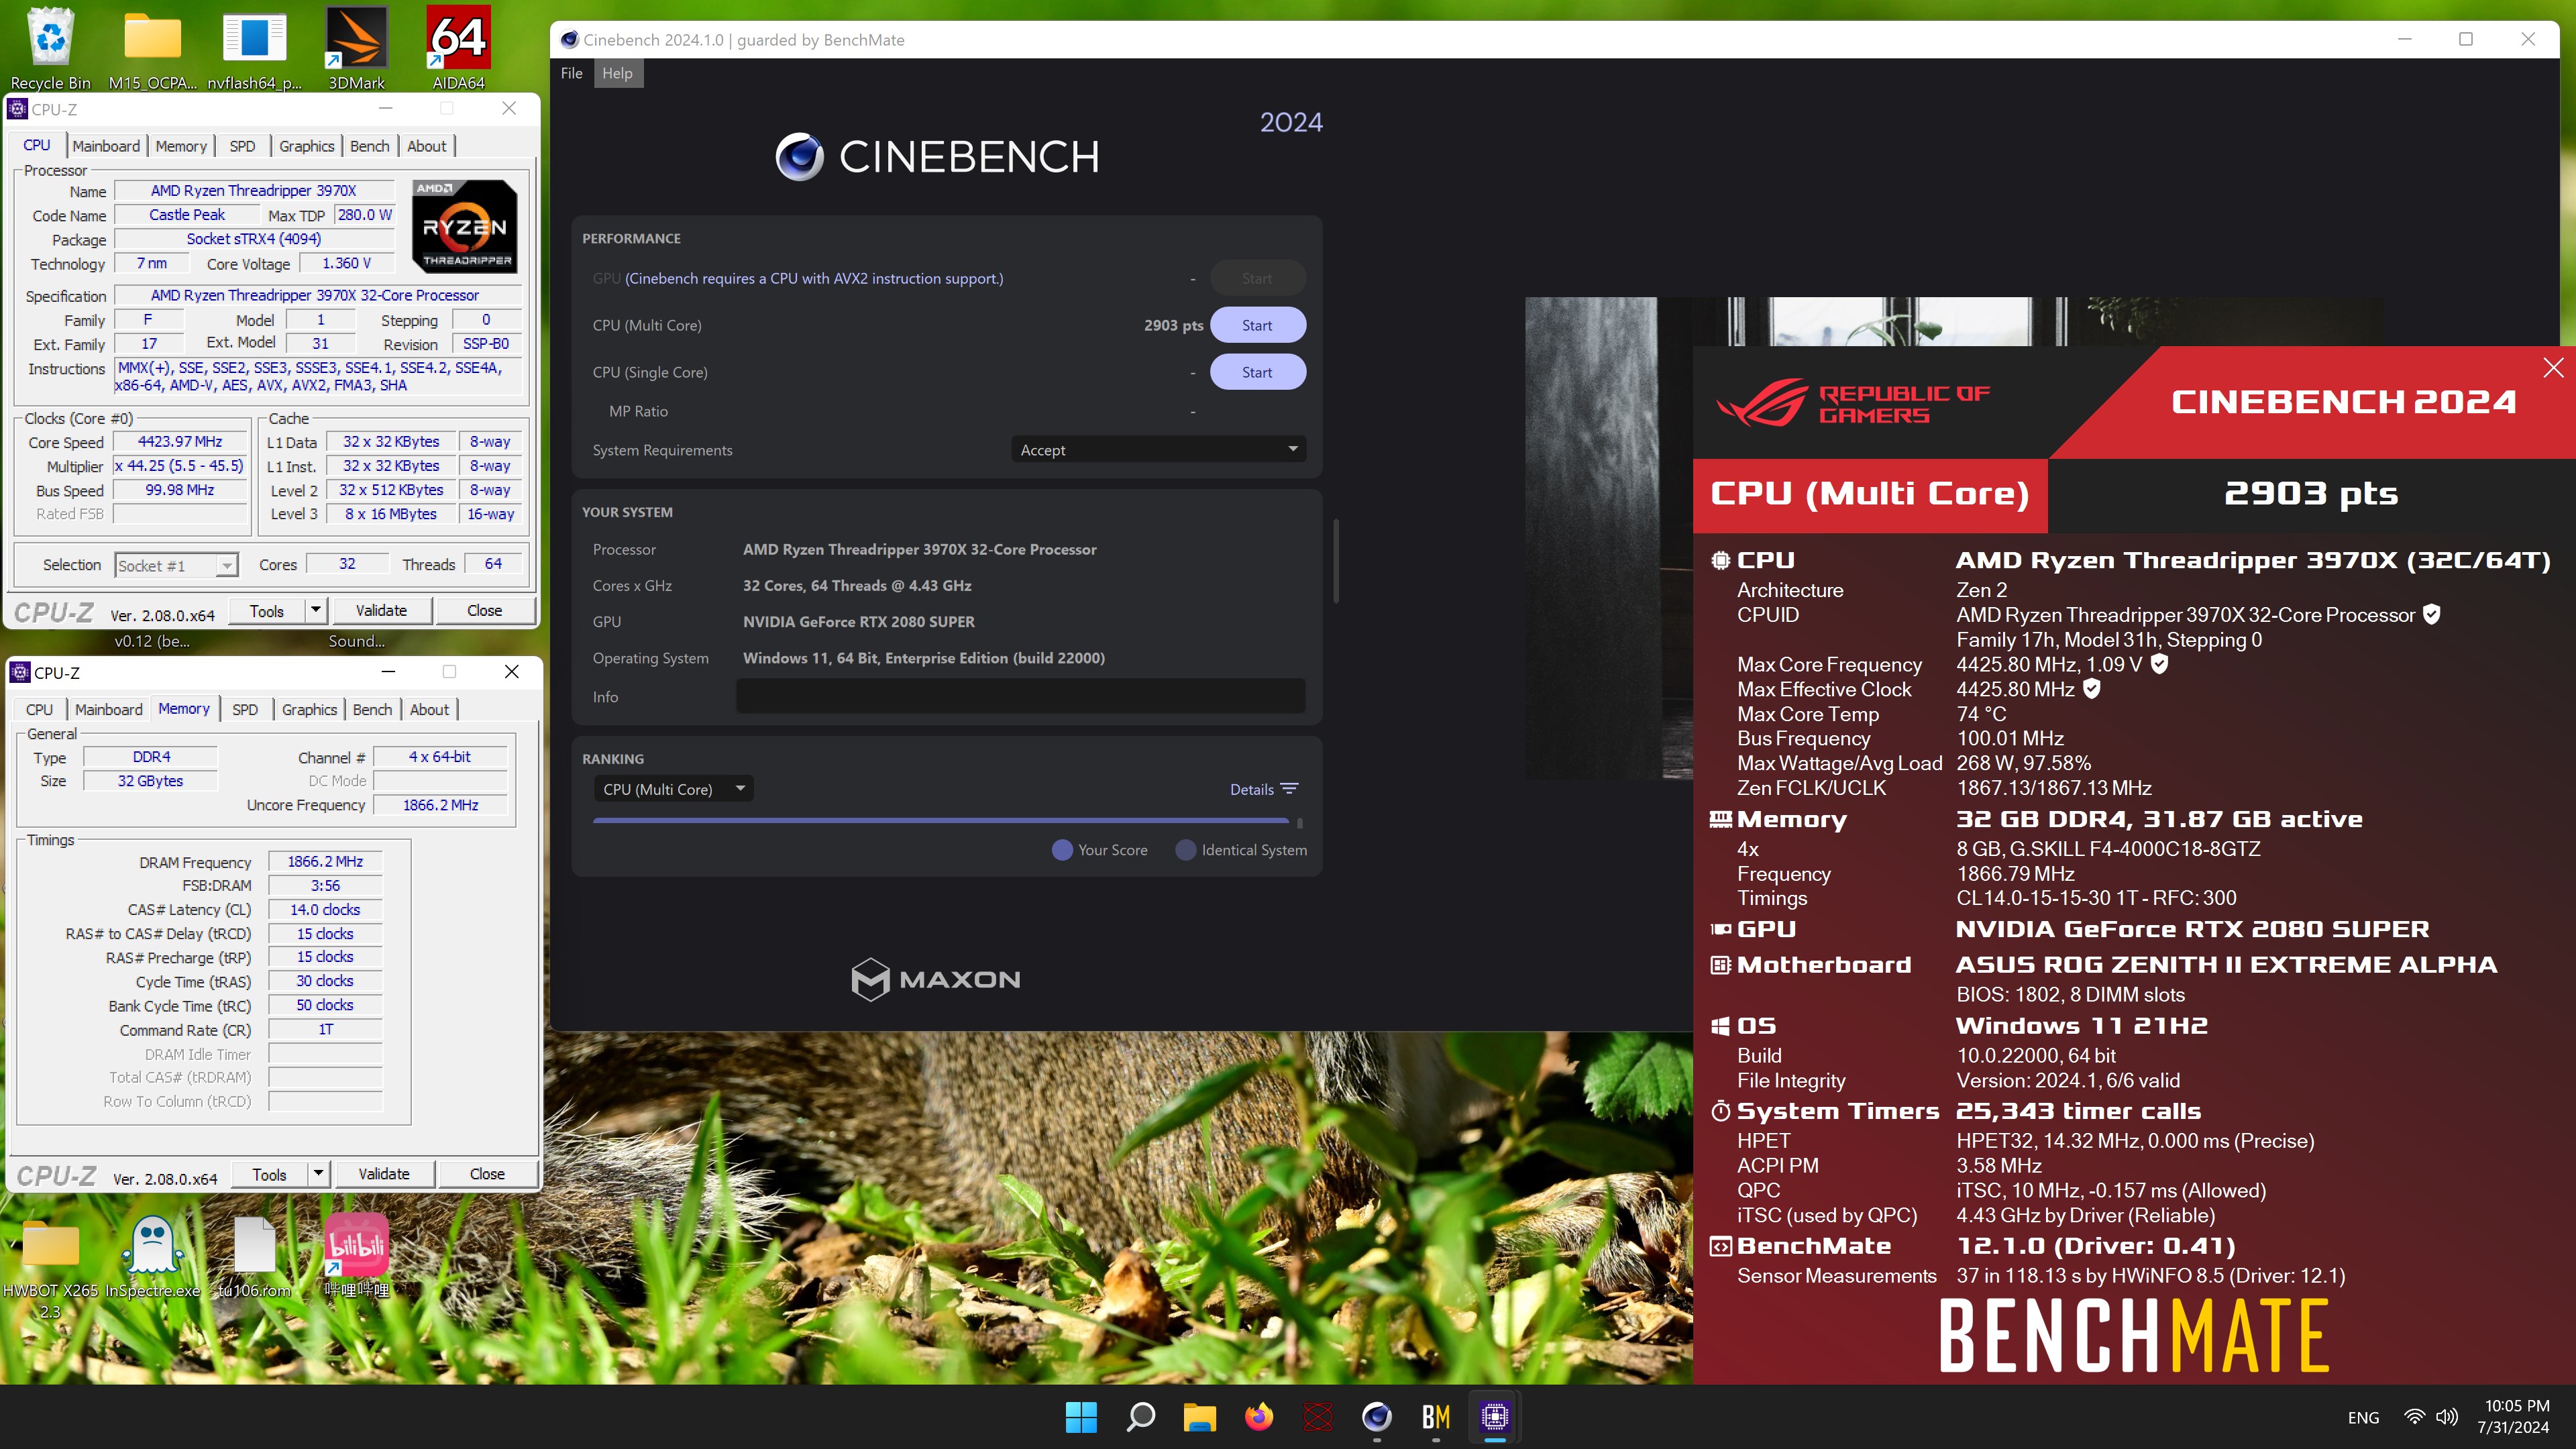Open File Explorer from the taskbar
Screen dimensions: 2576x1449
click(1199, 1417)
